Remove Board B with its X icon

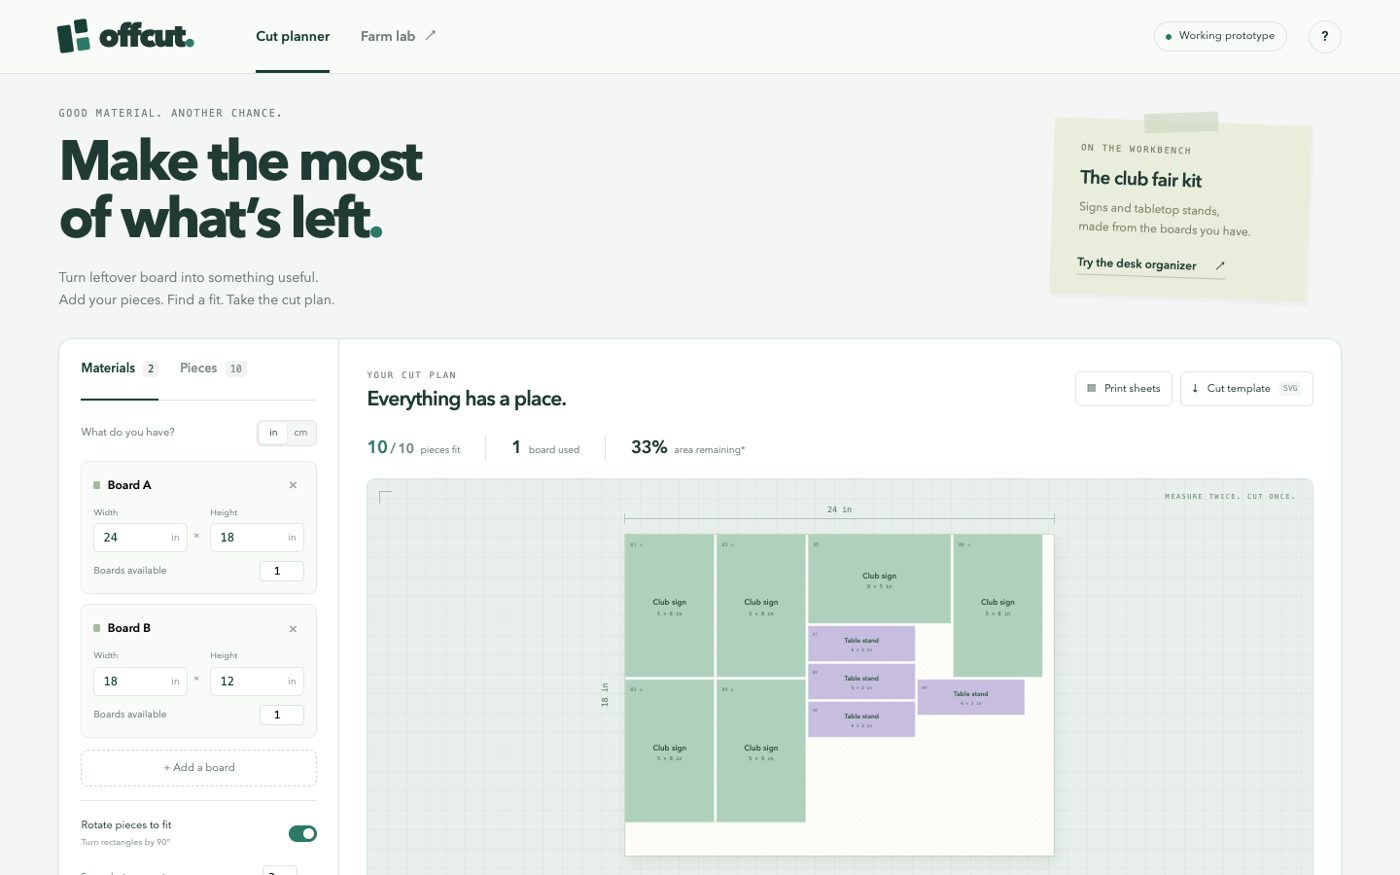[293, 629]
